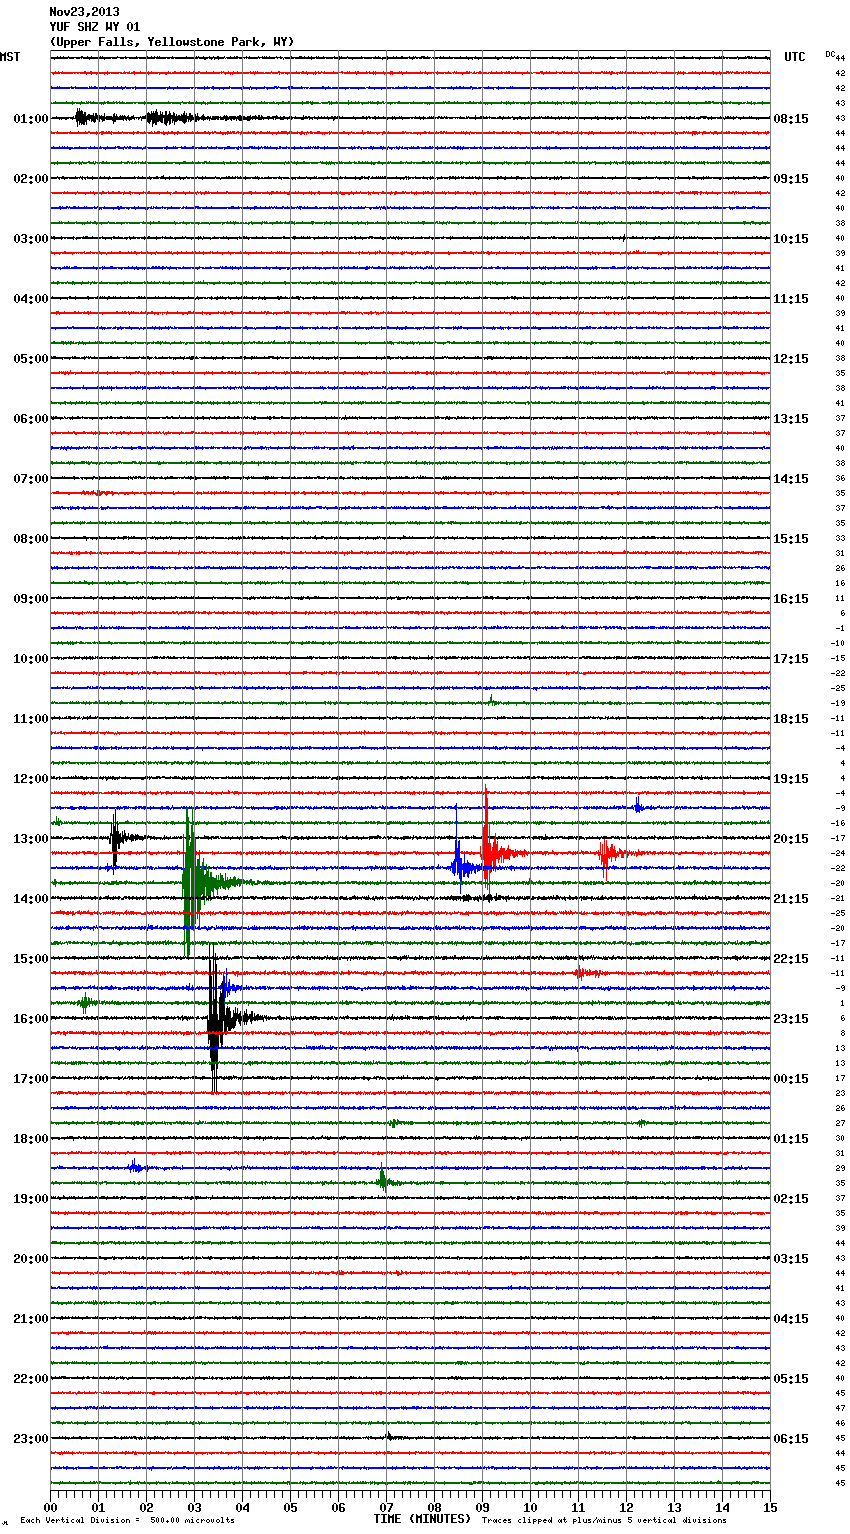Click the TIME (MINUTES) axis title

point(422,1519)
